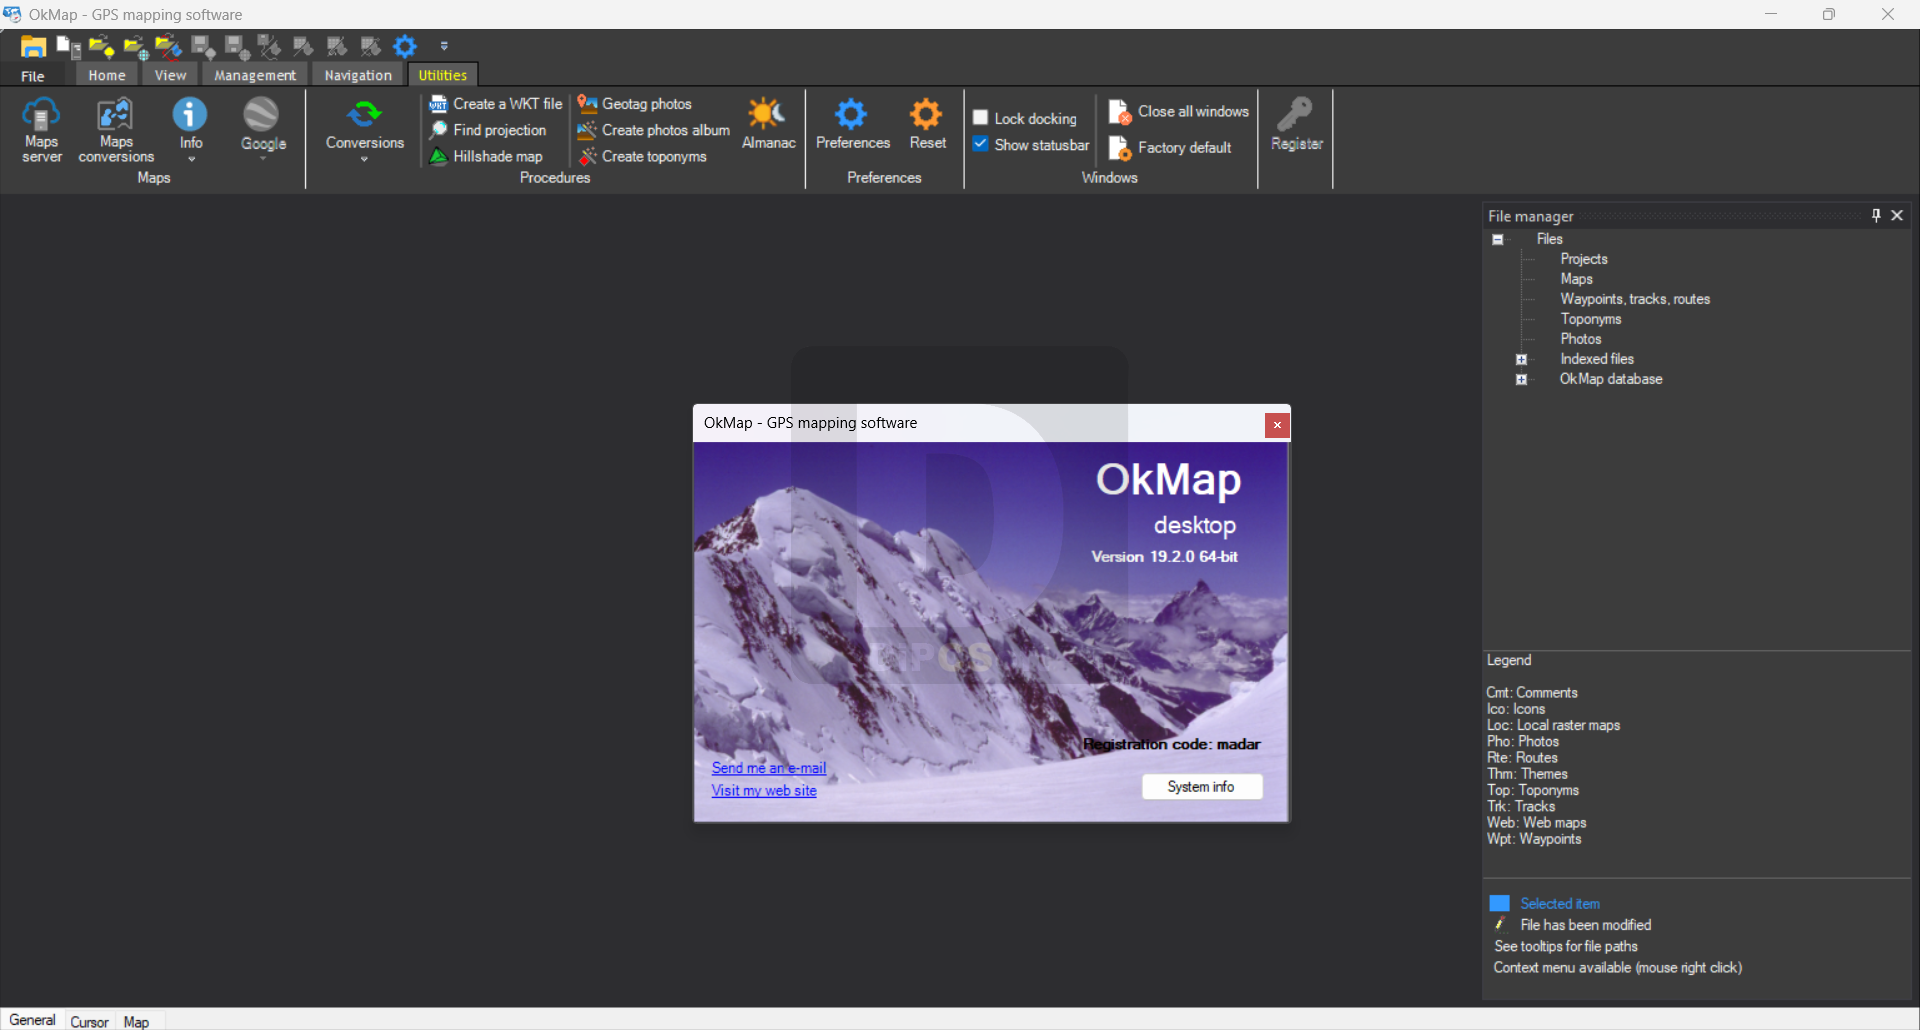The width and height of the screenshot is (1920, 1030).
Task: Click the 'Web: Web maps' legend entry
Action: 1537,823
